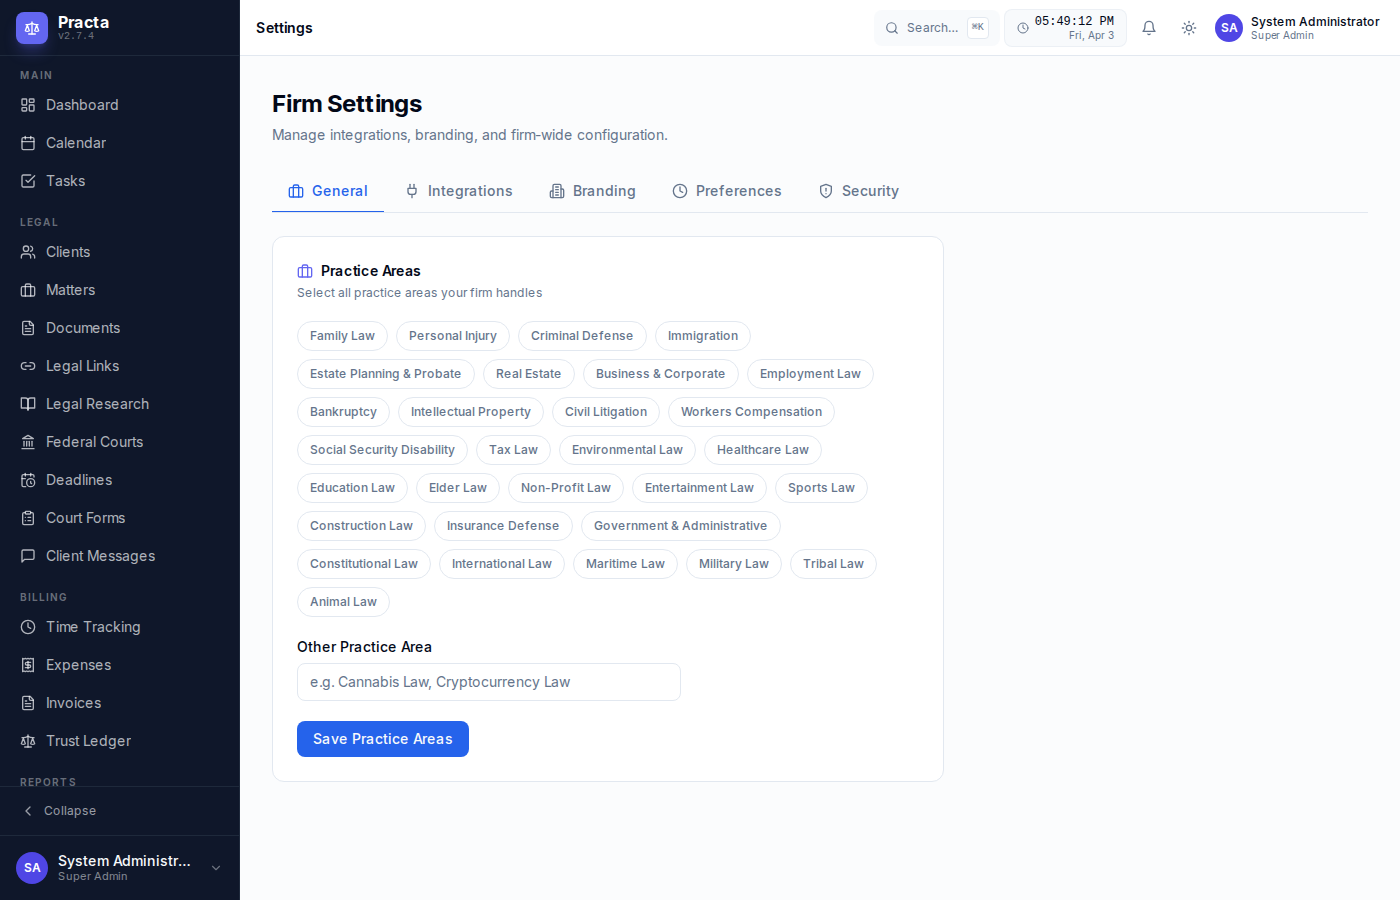
Task: Enable Social Security Disability chip
Action: pos(382,450)
